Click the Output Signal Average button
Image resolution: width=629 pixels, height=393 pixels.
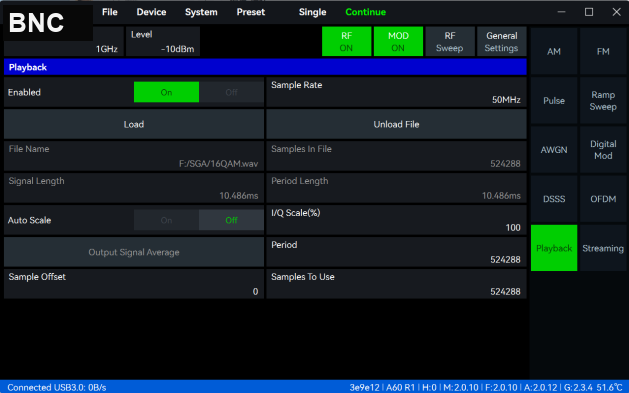[134, 252]
